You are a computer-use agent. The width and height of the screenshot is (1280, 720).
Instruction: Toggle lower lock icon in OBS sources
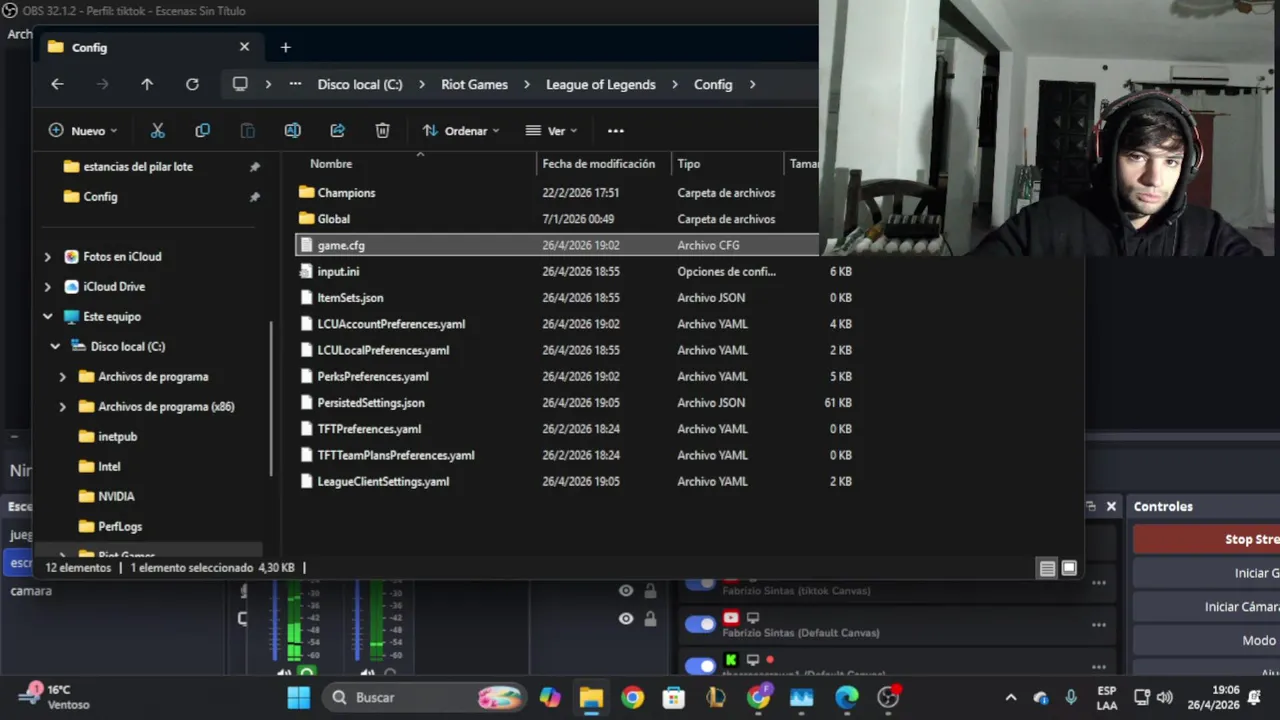[650, 619]
